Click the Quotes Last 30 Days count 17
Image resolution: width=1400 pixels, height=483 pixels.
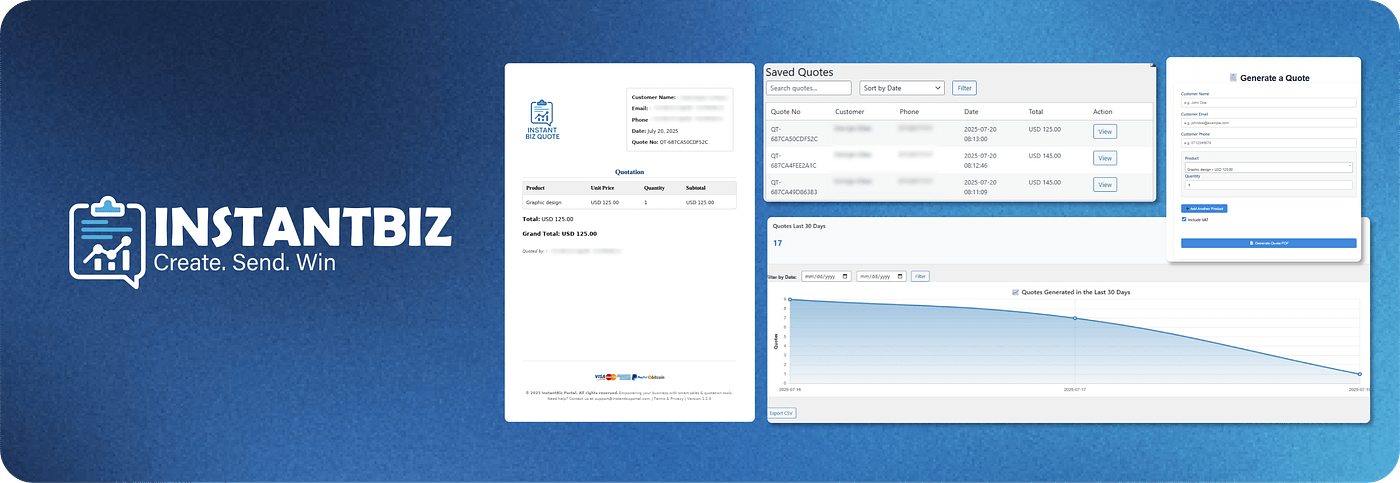click(778, 243)
